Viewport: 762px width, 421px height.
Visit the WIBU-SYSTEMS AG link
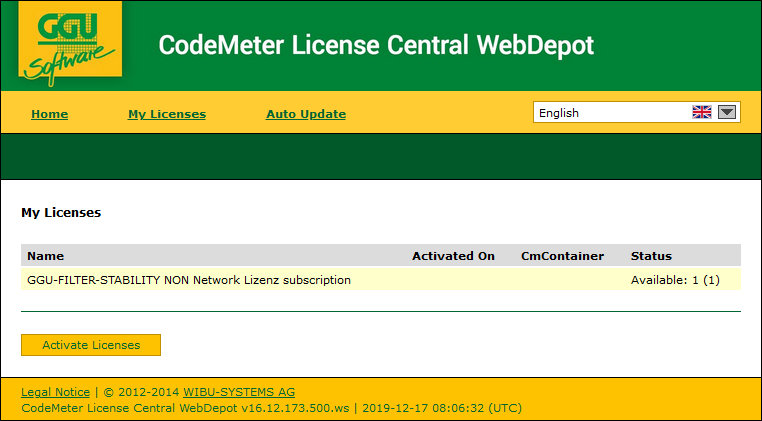point(239,392)
